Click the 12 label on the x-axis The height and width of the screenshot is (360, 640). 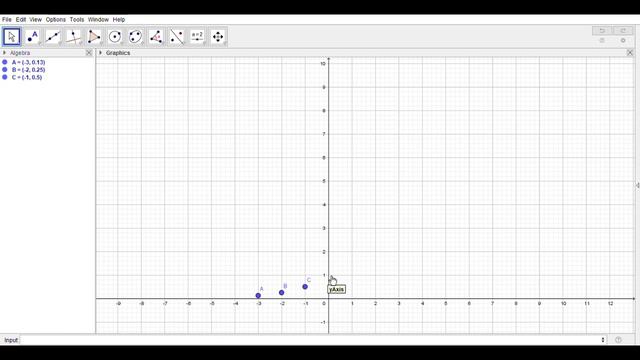click(x=610, y=304)
